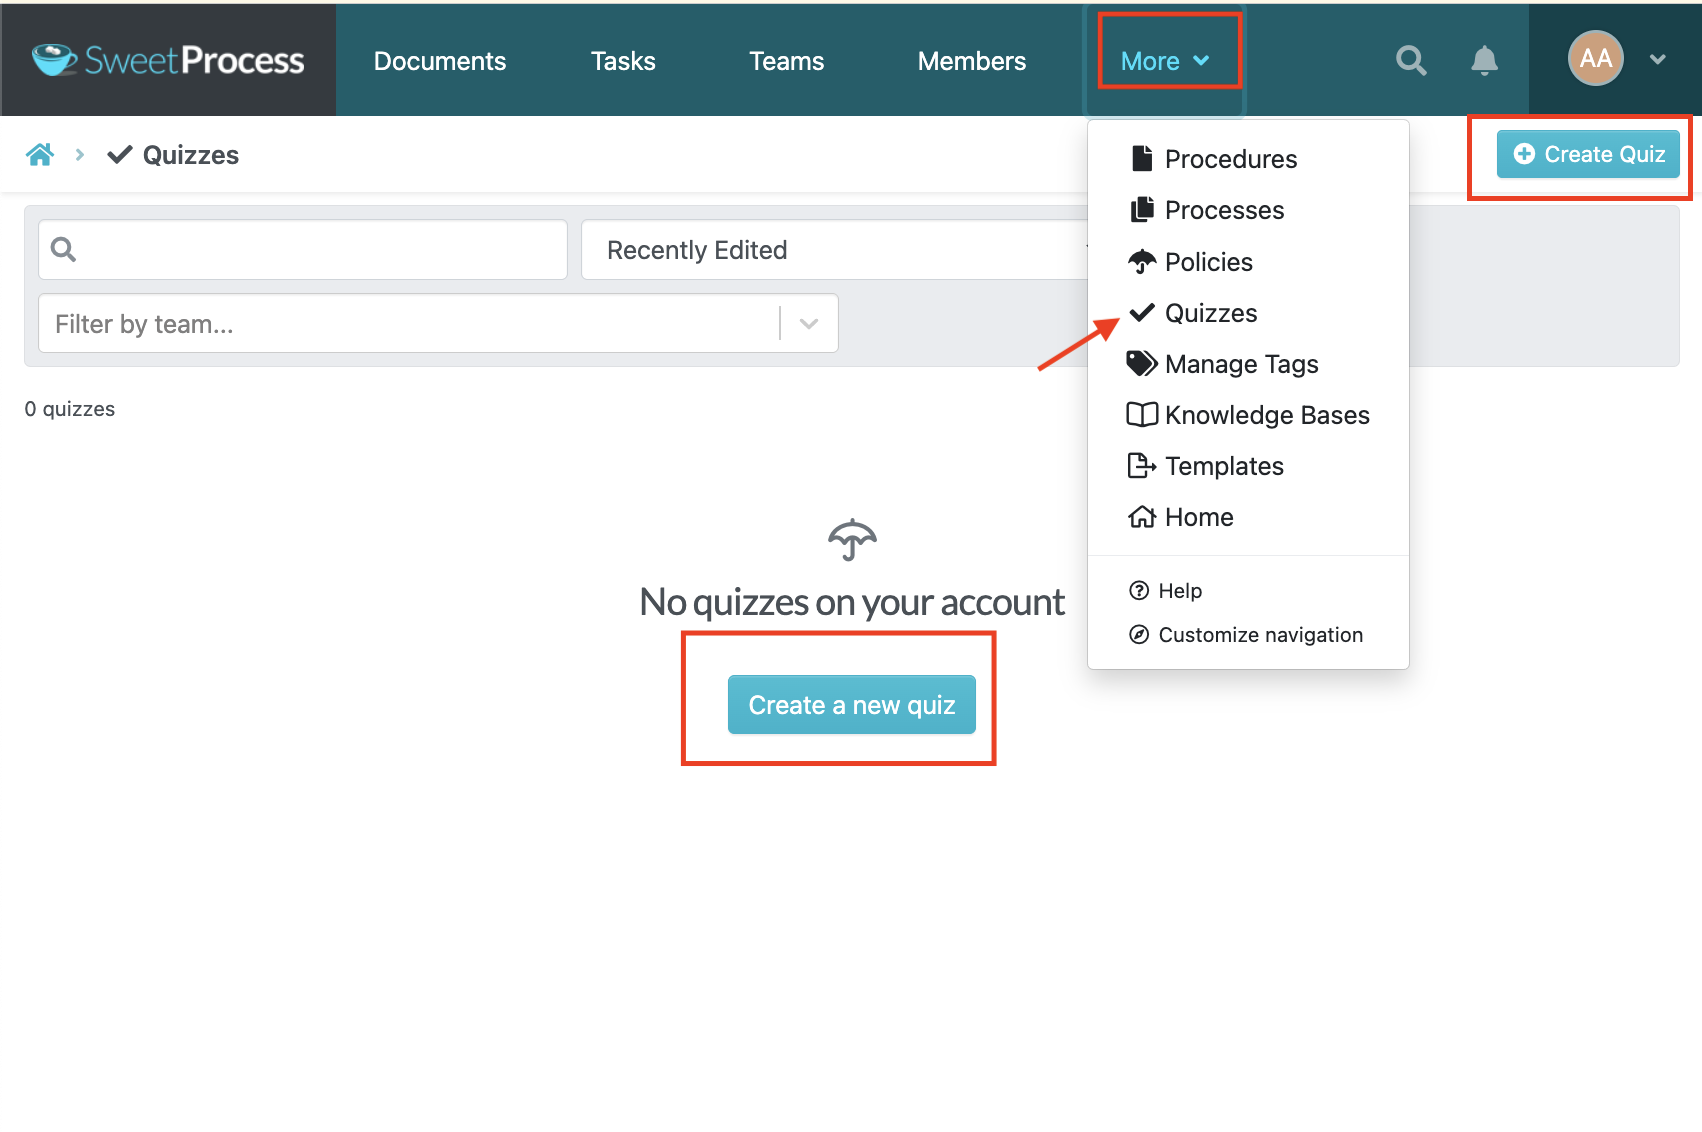Click the SweetProcess logo
Screen dimensions: 1702x1132
click(x=168, y=61)
